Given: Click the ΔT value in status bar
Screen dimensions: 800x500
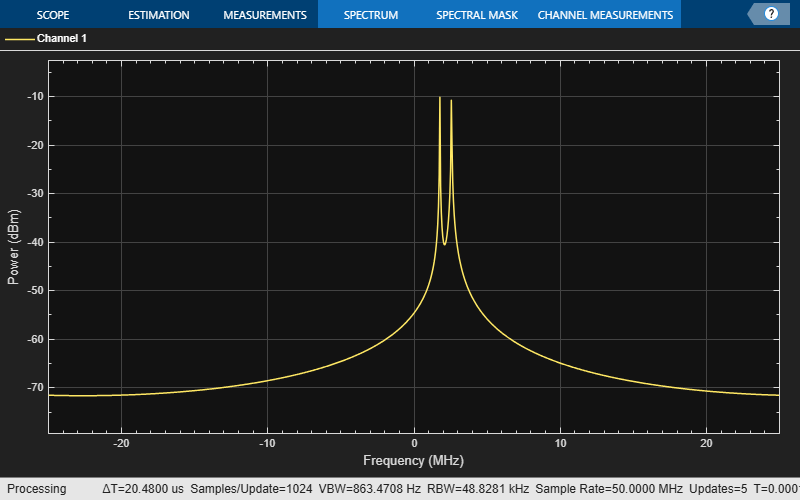Looking at the screenshot, I should tap(144, 489).
